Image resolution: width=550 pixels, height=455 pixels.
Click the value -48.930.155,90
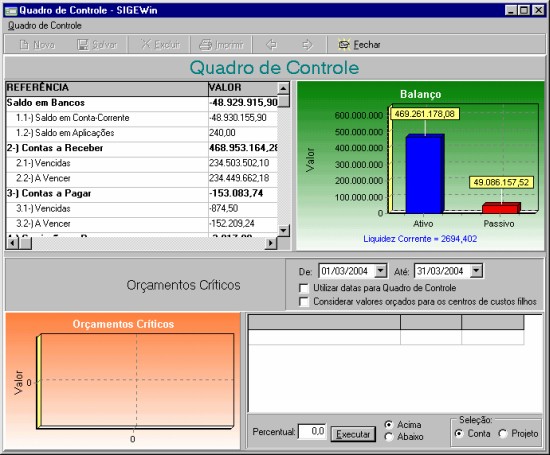coord(238,118)
